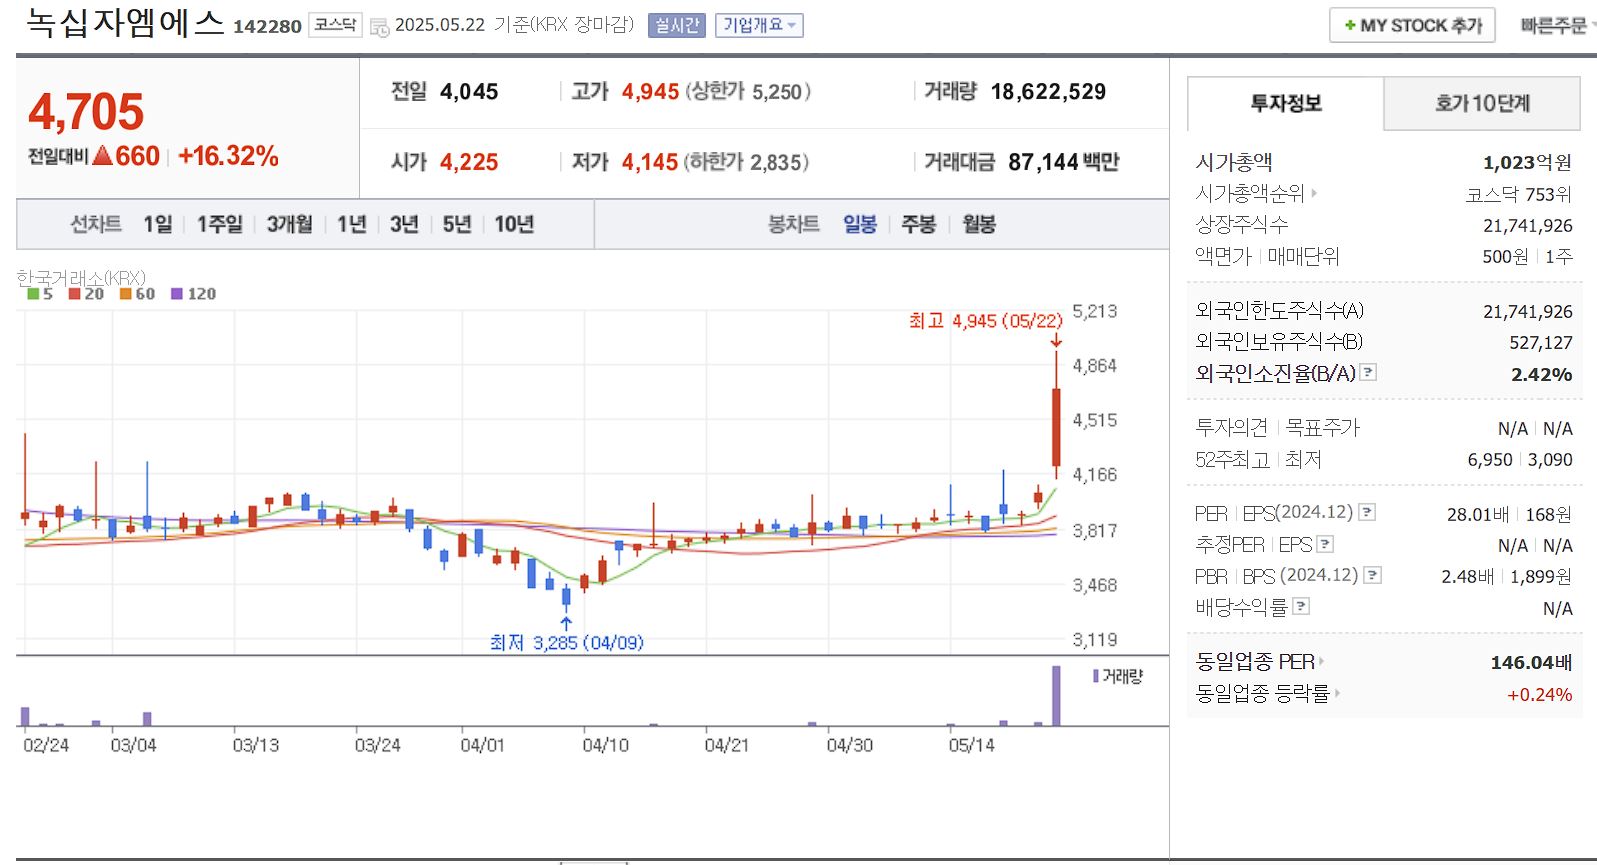
Task: Click the 목표주가 link
Action: pyautogui.click(x=1322, y=428)
